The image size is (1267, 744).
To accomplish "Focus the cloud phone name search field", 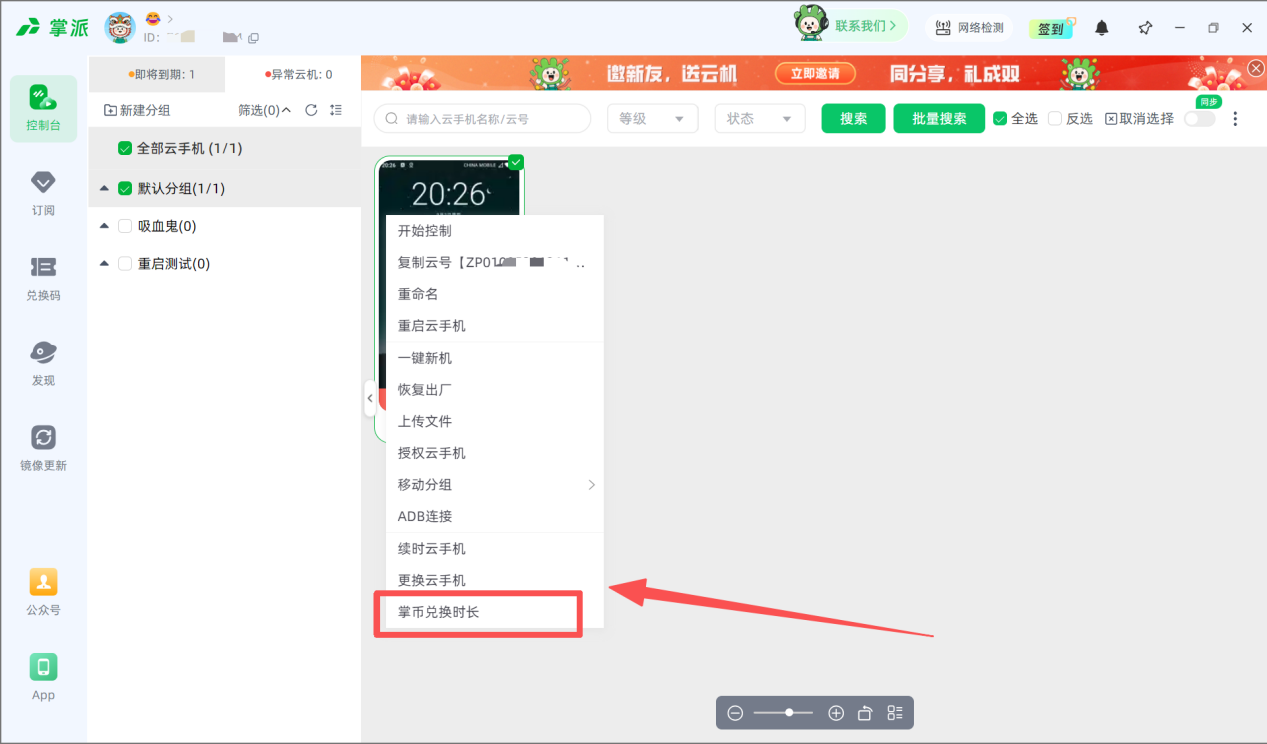I will 482,118.
